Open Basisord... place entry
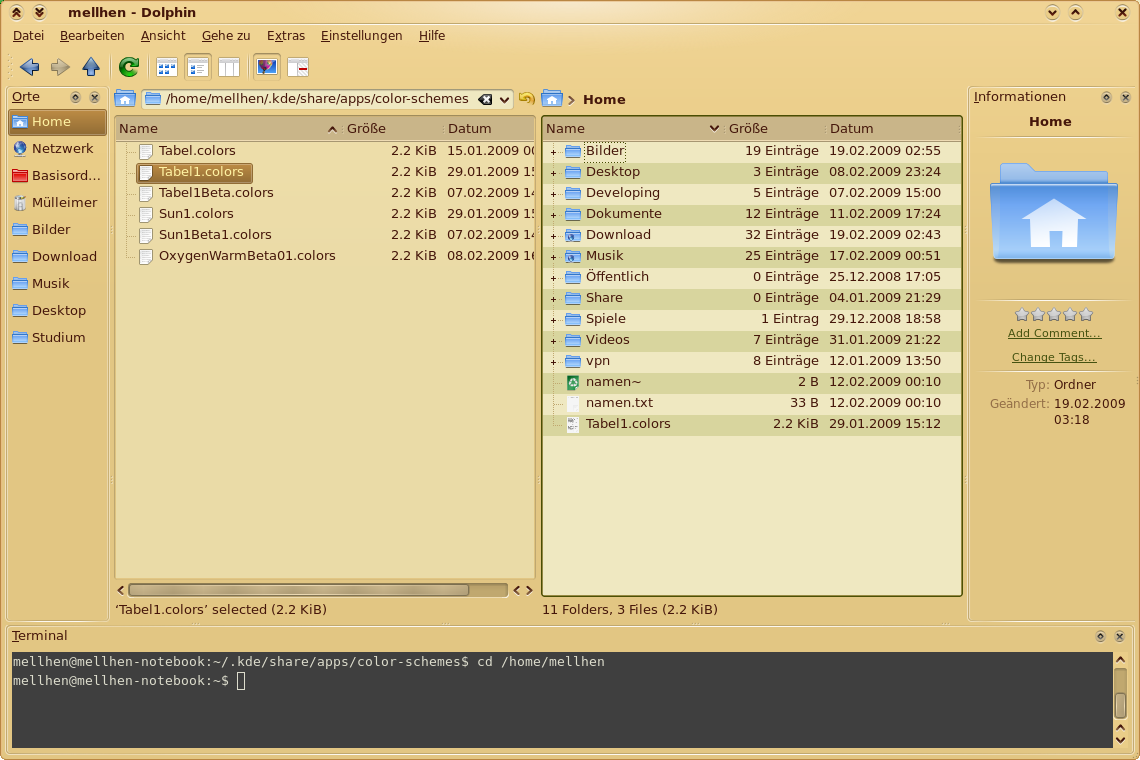 pos(57,175)
